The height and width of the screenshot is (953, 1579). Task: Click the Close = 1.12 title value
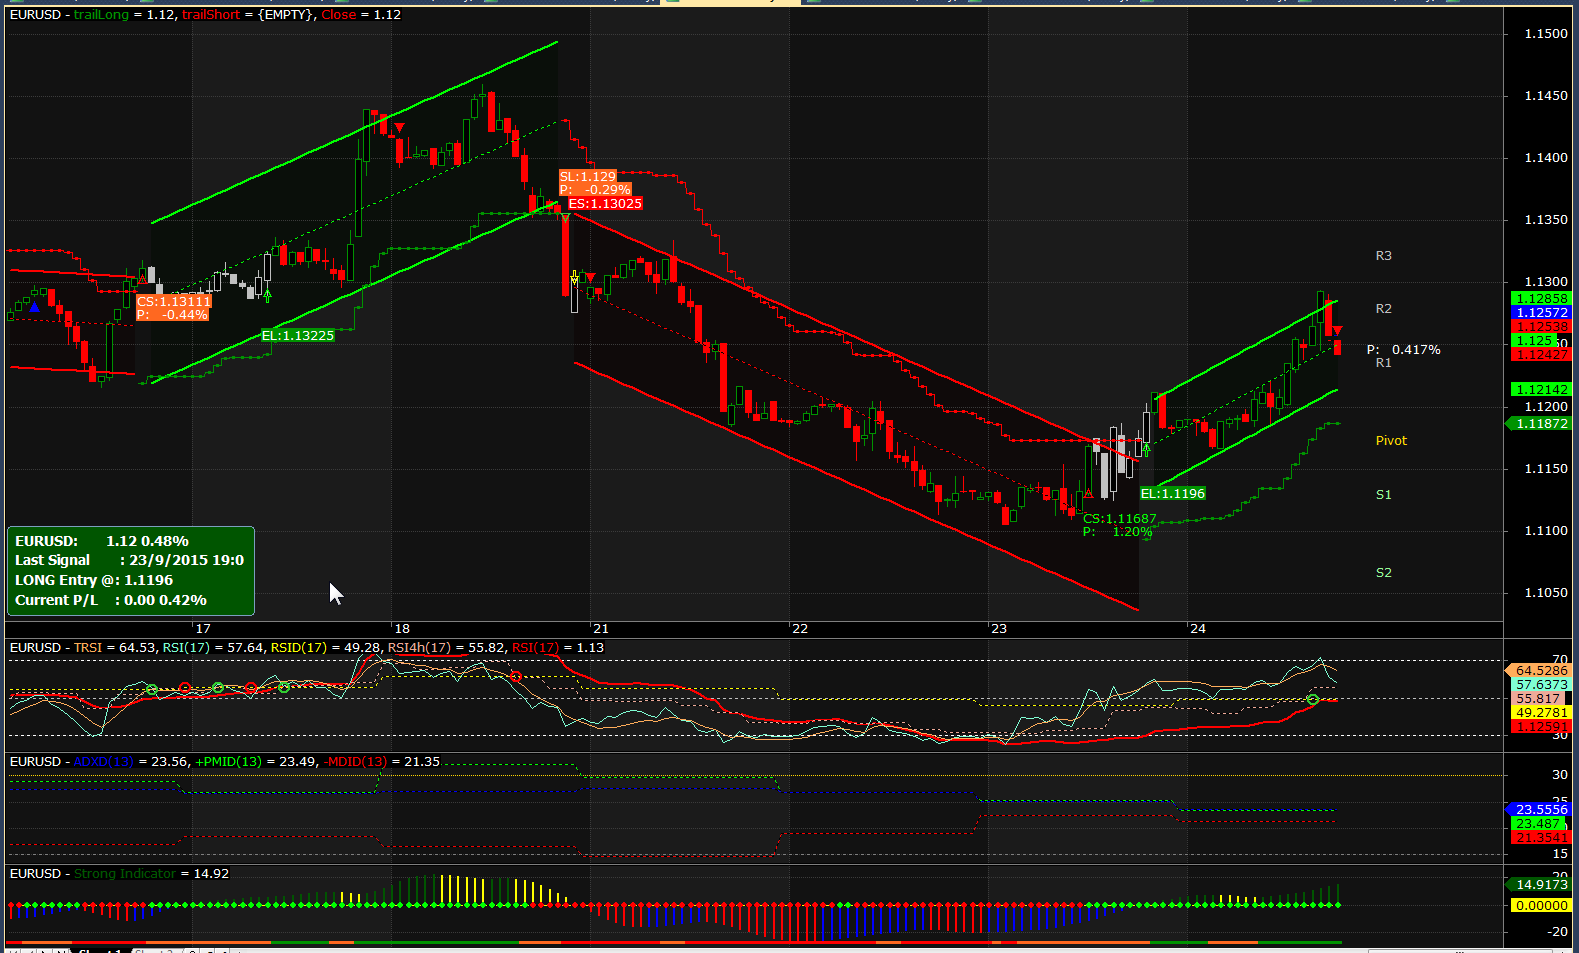pyautogui.click(x=361, y=14)
